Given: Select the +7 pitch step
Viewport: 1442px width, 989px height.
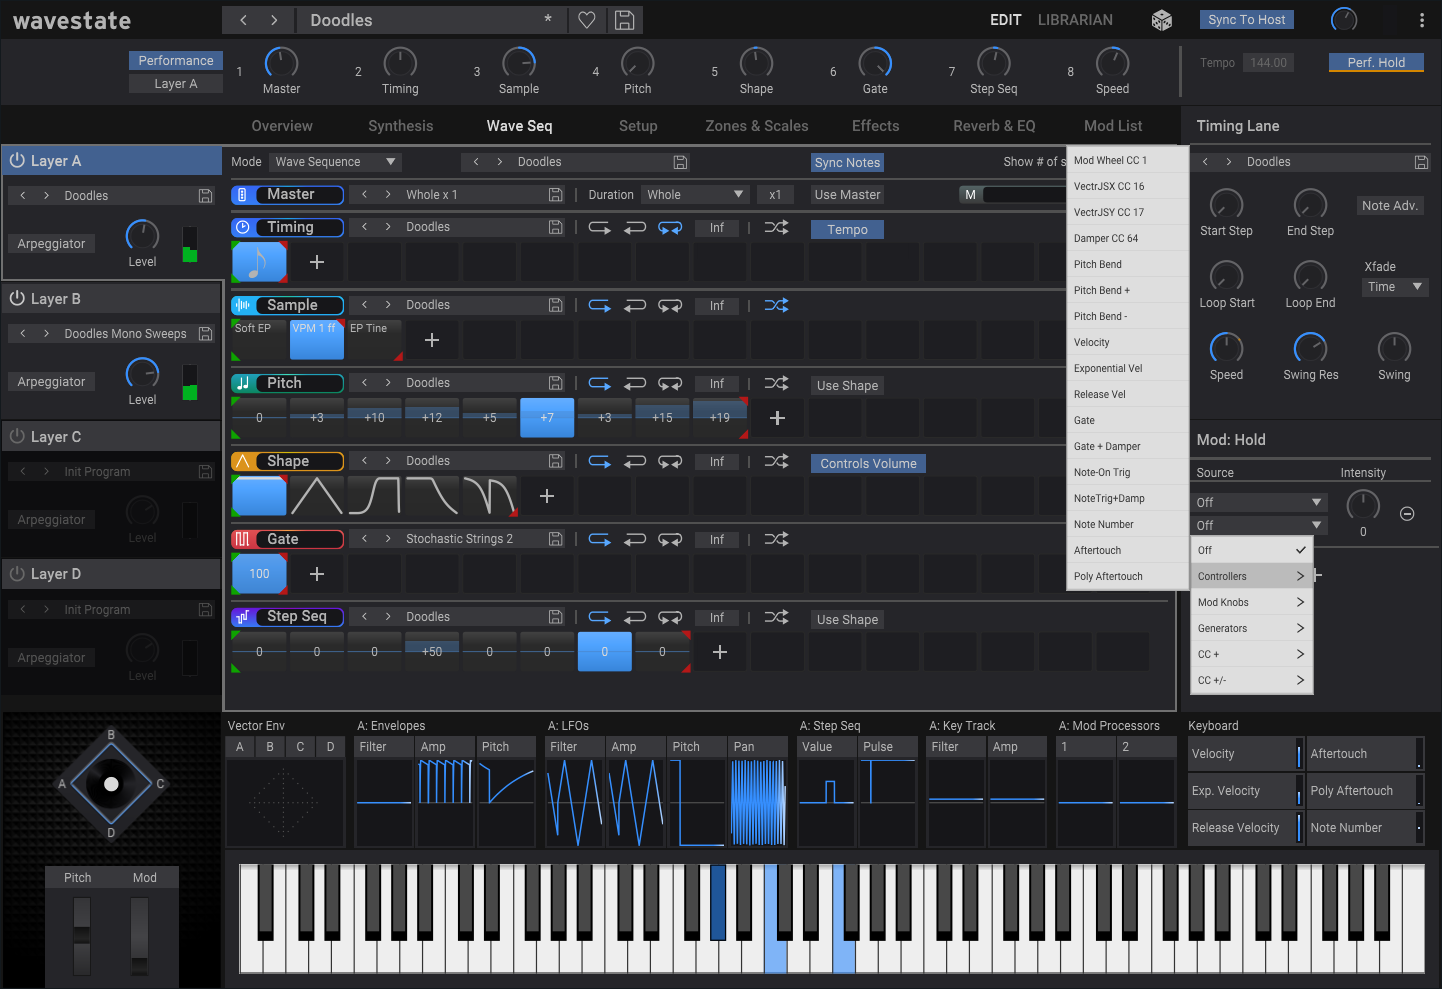Looking at the screenshot, I should [x=547, y=418].
